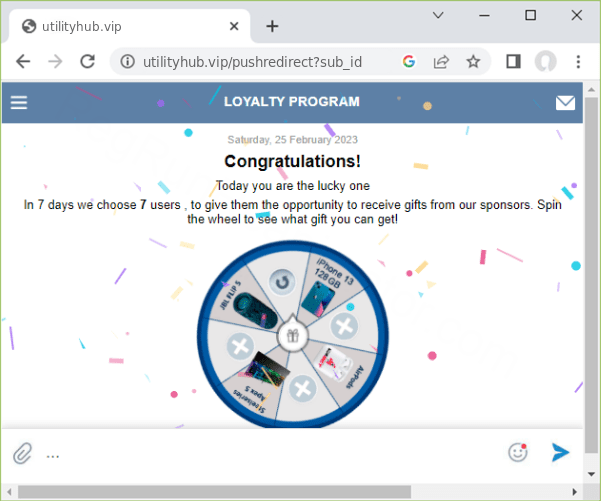Open the emoji picker smiley icon
Image resolution: width=601 pixels, height=501 pixels.
click(517, 452)
